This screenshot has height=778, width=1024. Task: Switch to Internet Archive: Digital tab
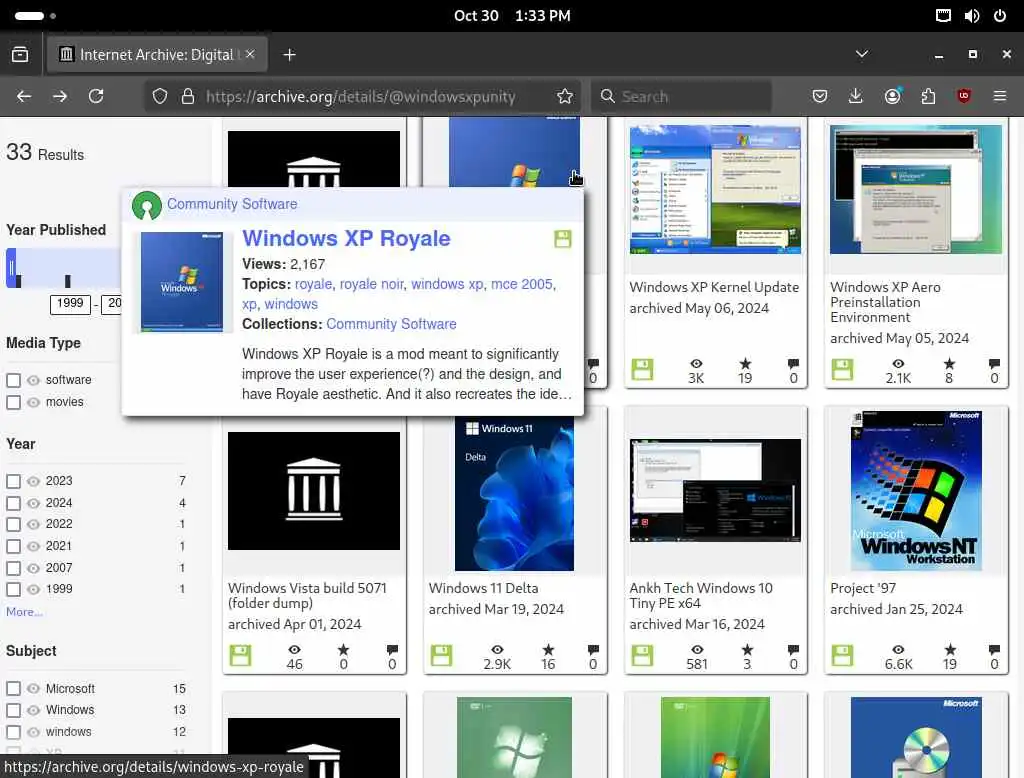coord(157,54)
